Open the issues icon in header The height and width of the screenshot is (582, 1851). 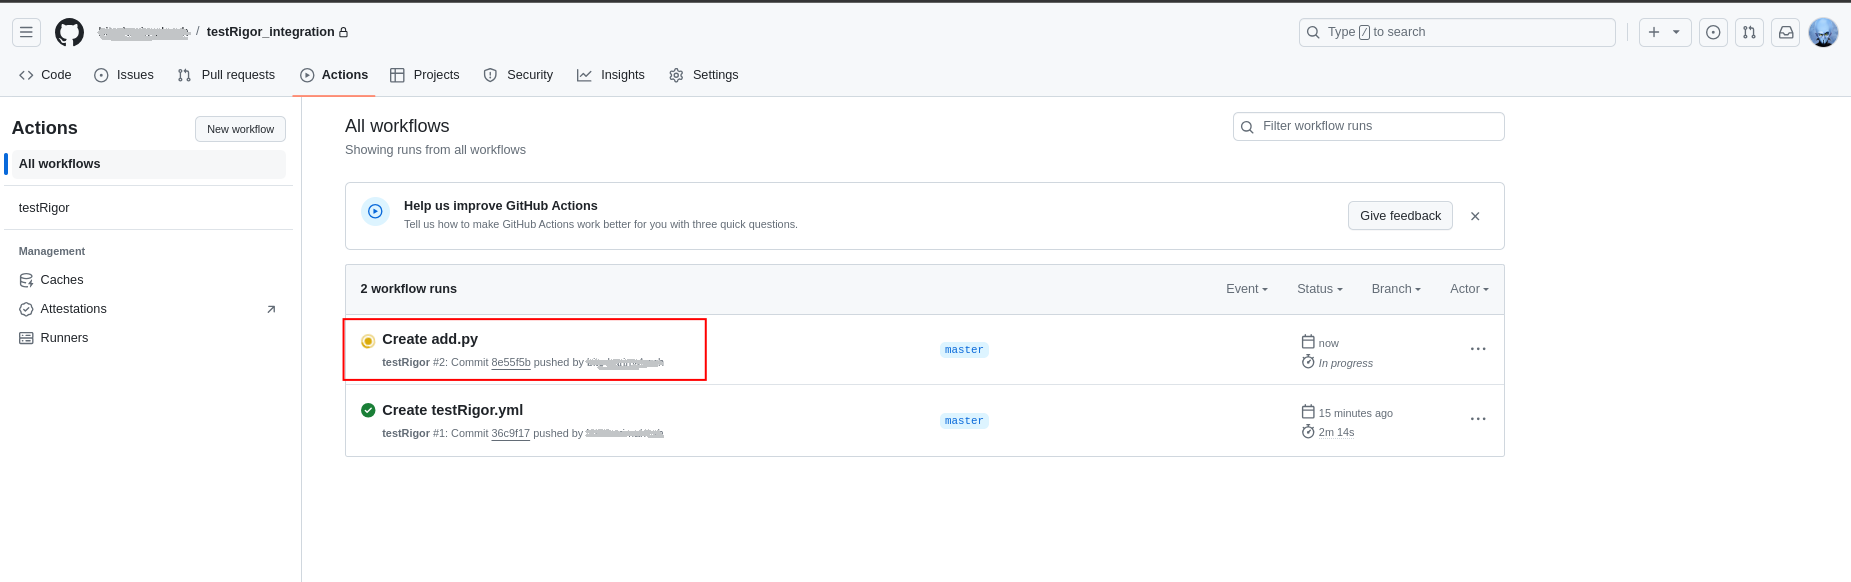pos(1713,32)
